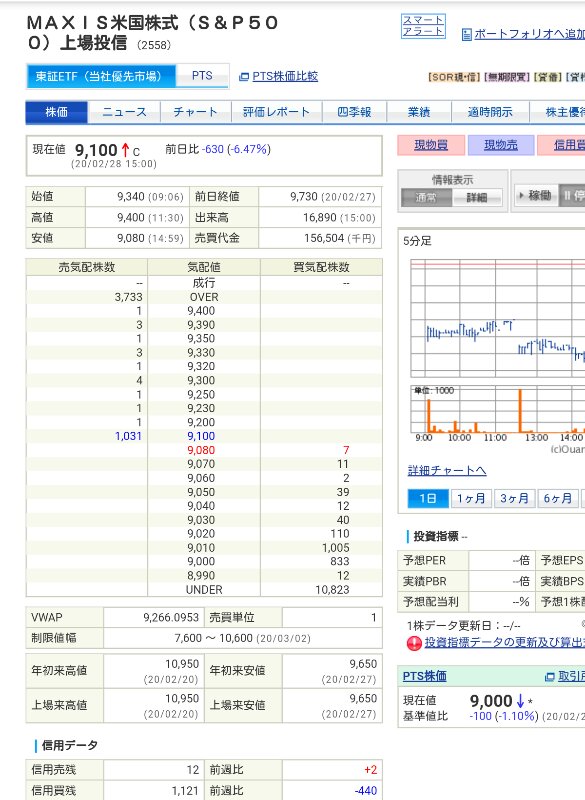
Task: Click the 1,005 buy quantity
Action: (x=336, y=547)
